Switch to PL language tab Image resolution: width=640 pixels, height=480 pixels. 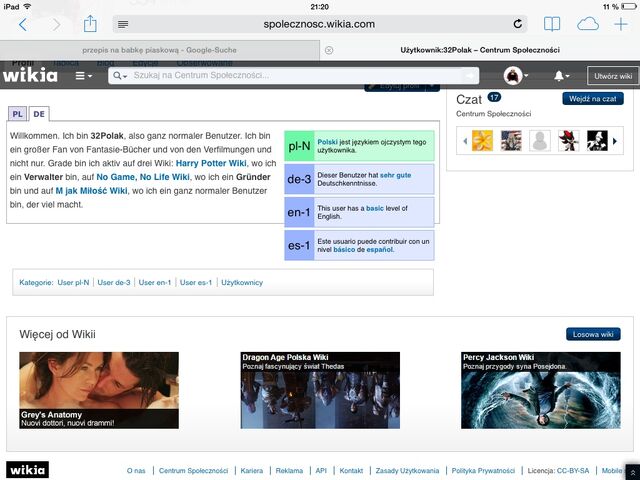click(18, 114)
